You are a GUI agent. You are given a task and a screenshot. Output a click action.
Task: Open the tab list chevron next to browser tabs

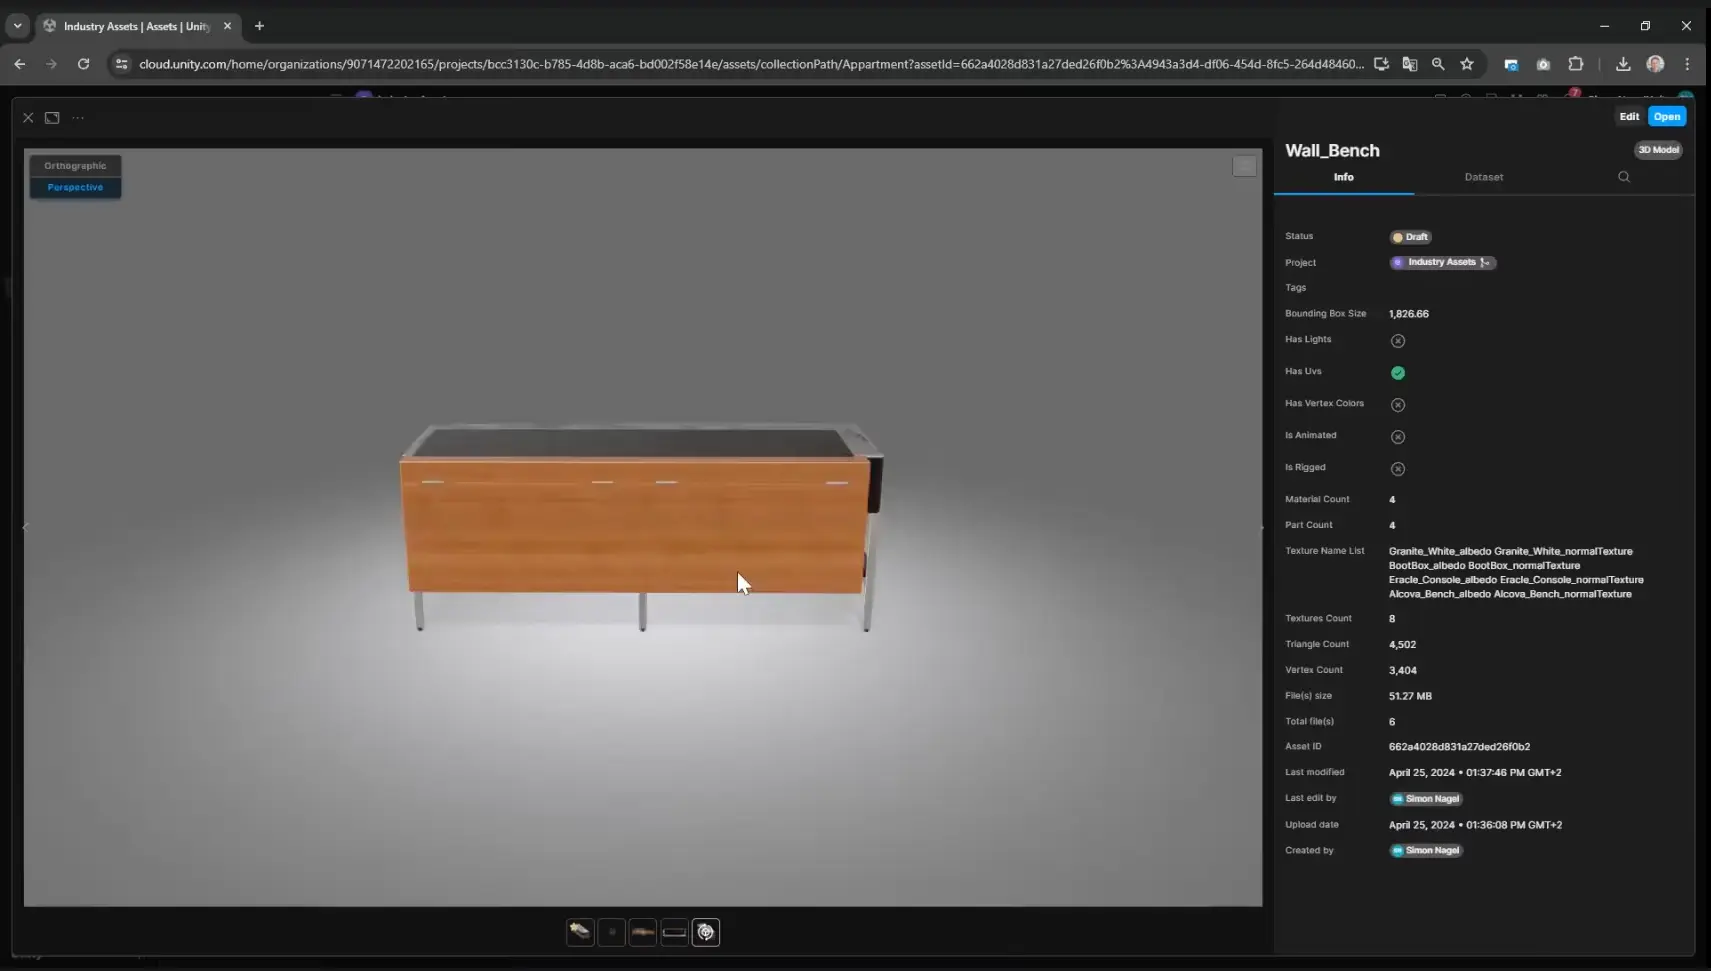[16, 25]
